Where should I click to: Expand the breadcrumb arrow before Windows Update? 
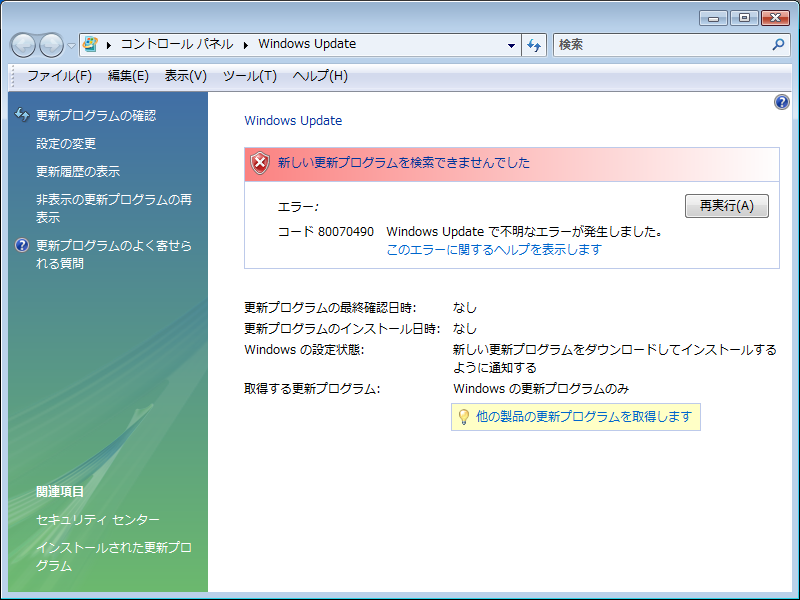(245, 45)
